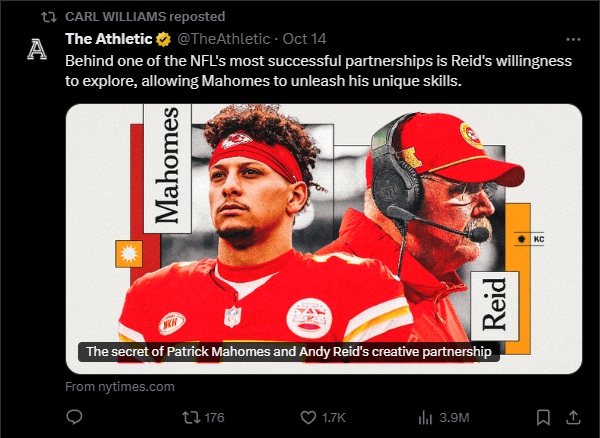600x438 pixels.
Task: Click the "From nytimes.com" source link
Action: [119, 386]
